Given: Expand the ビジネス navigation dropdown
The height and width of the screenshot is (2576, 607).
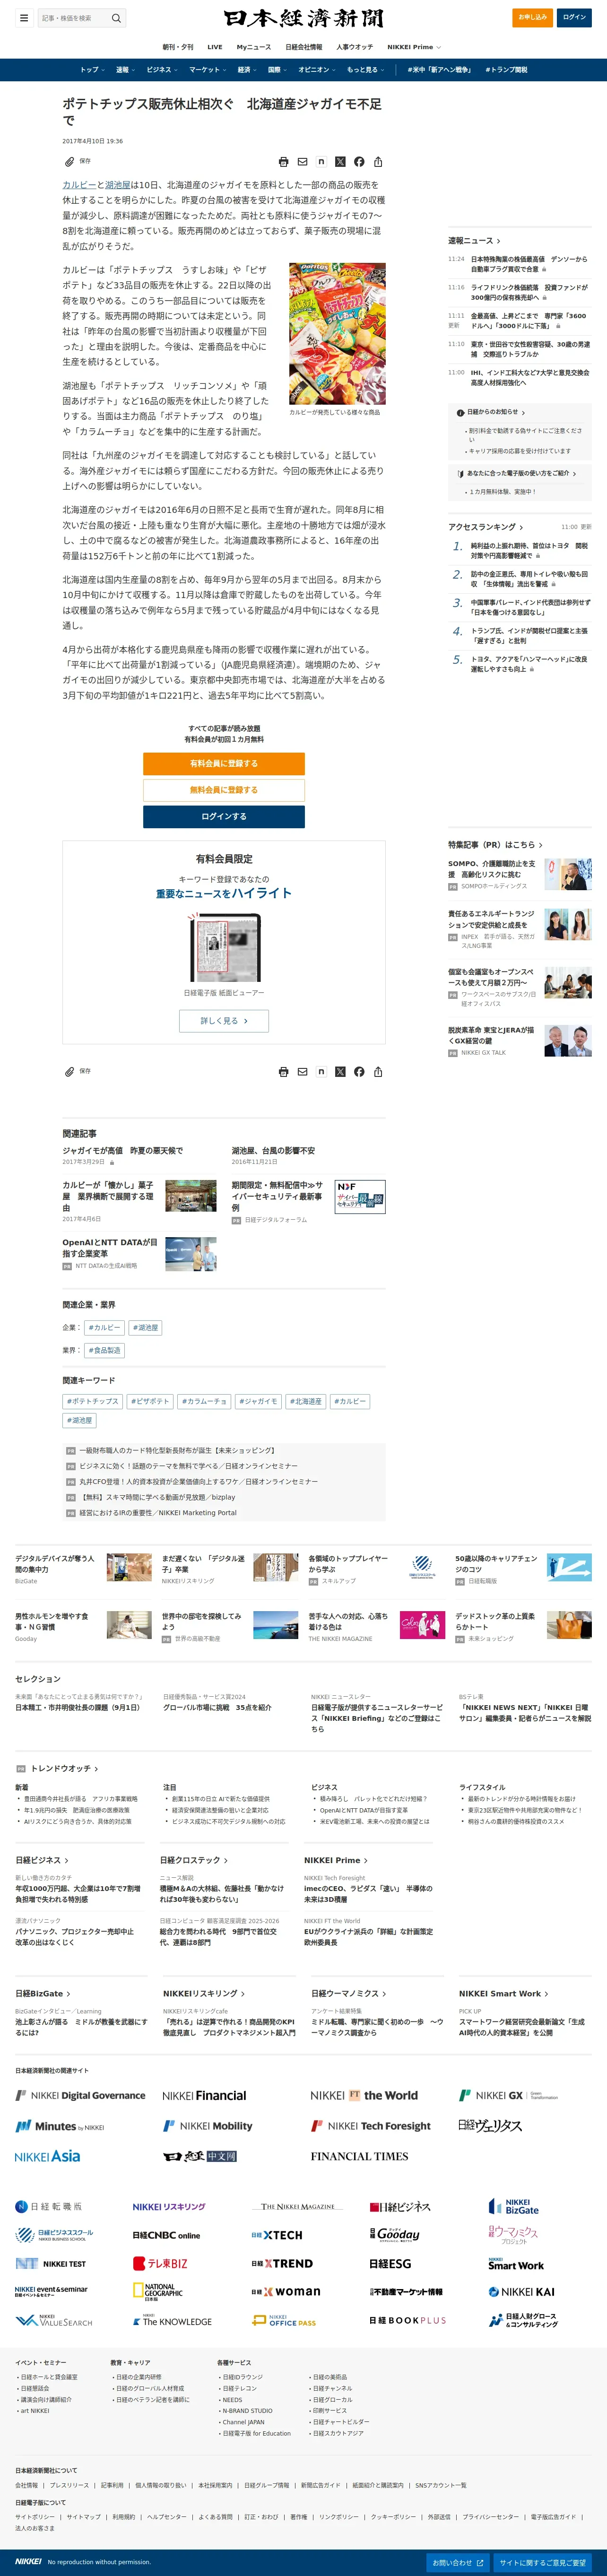Looking at the screenshot, I should coord(162,70).
